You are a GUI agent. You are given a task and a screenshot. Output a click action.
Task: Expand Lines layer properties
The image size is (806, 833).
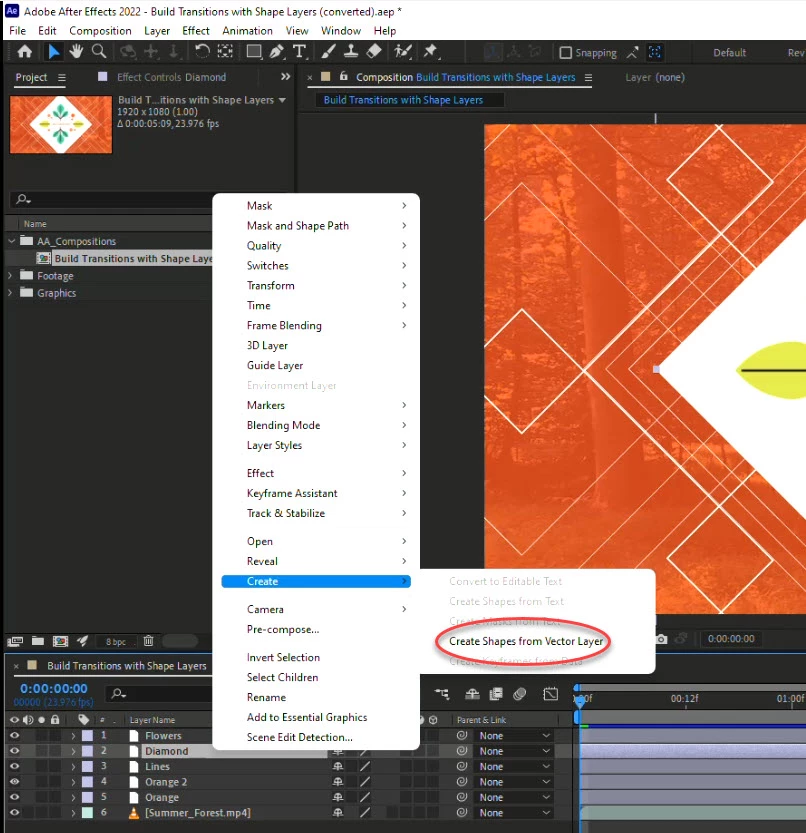[73, 767]
